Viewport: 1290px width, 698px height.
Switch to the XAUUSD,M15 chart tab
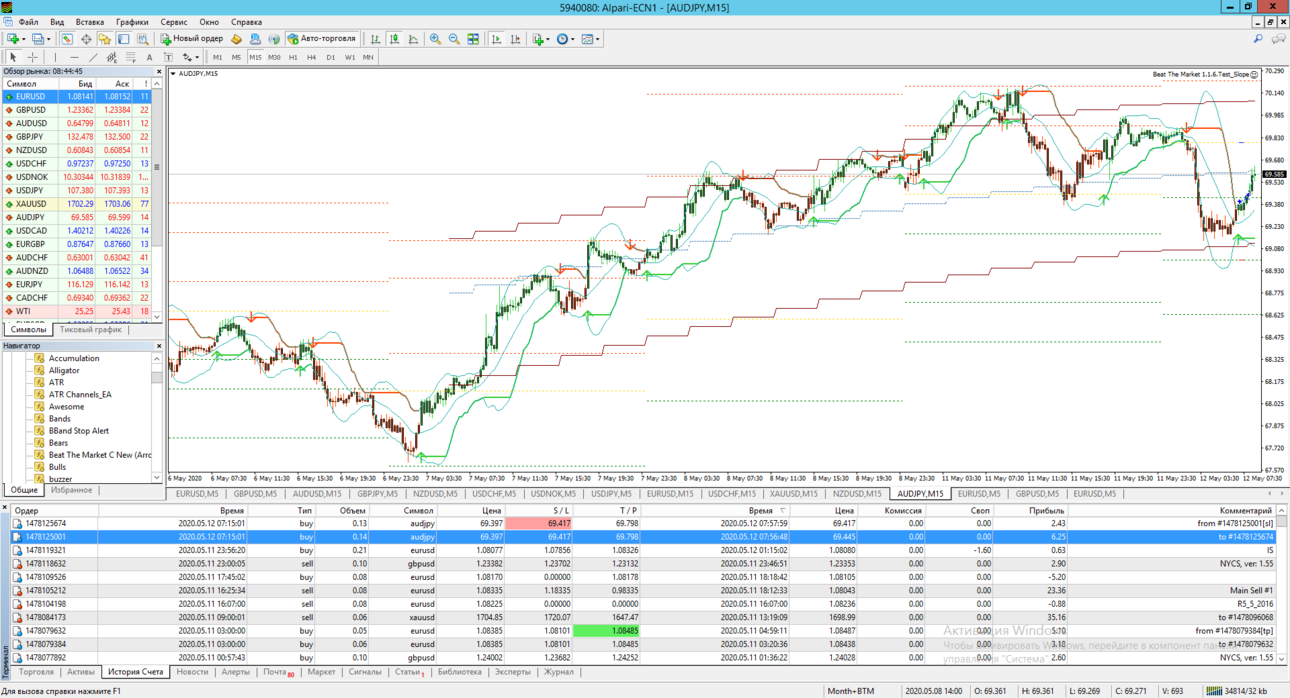coord(794,493)
